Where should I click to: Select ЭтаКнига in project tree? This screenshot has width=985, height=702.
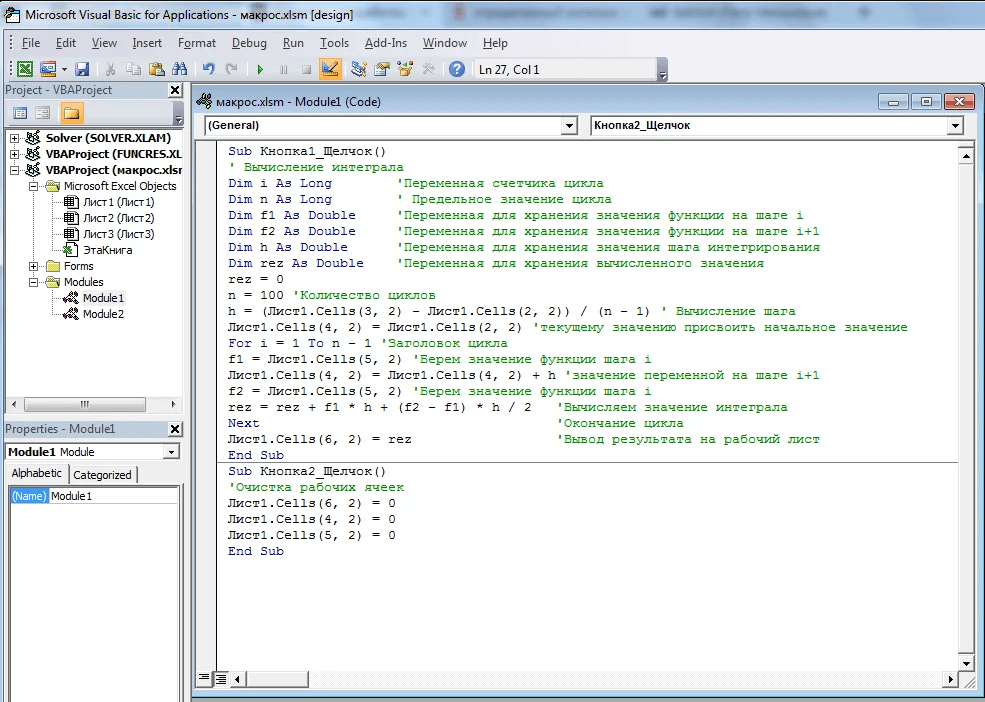(x=107, y=250)
